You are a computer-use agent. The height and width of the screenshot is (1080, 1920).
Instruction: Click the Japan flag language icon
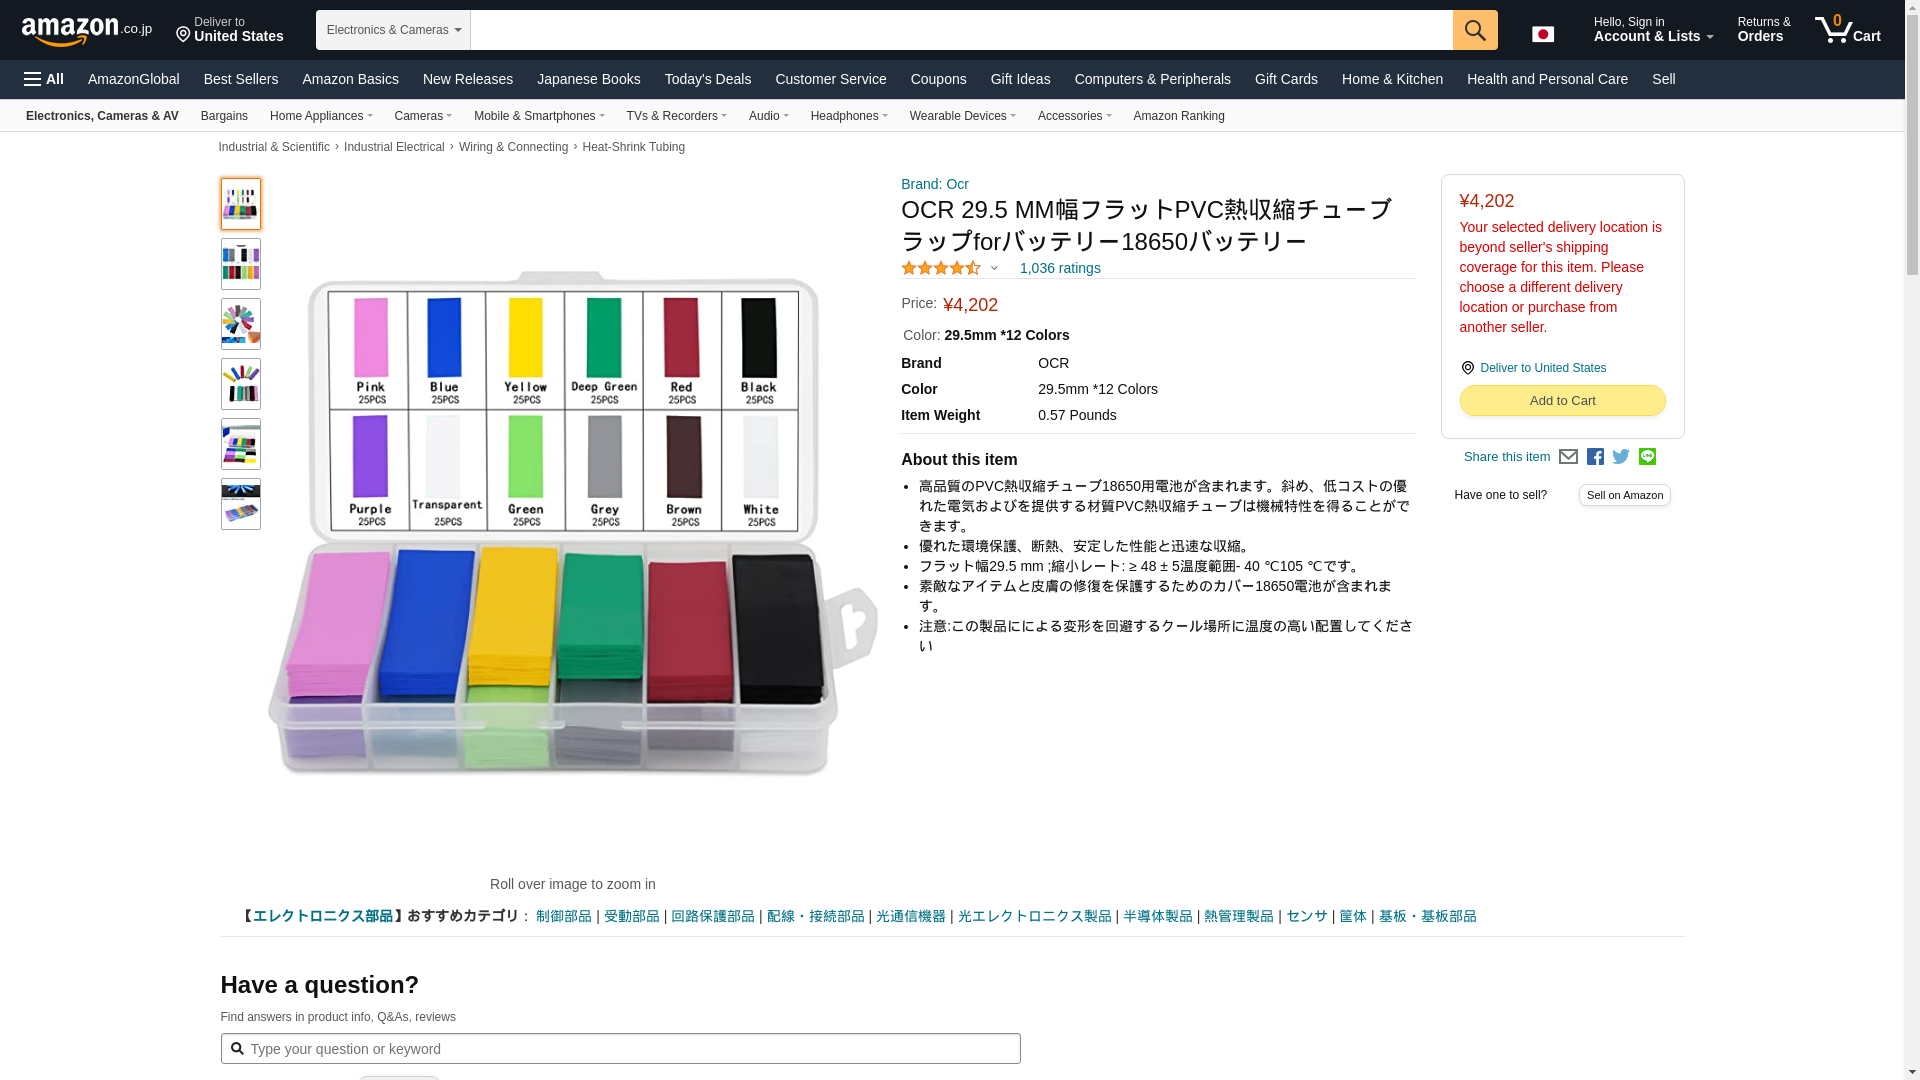point(1542,34)
